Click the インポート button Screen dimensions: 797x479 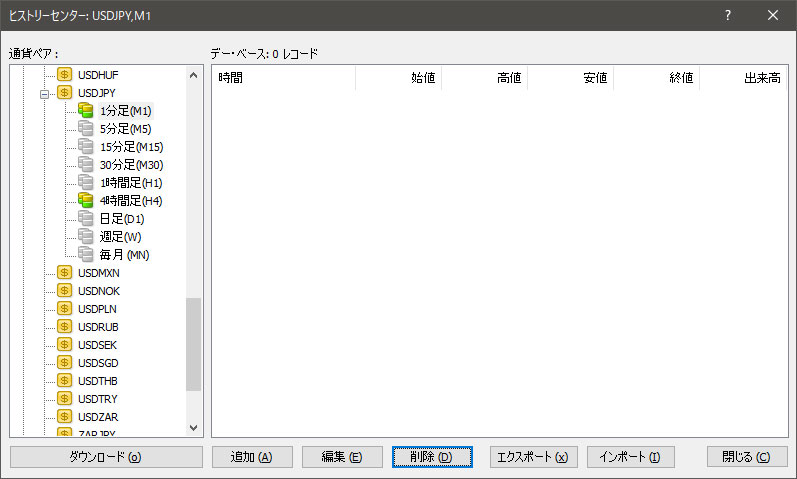(x=630, y=457)
